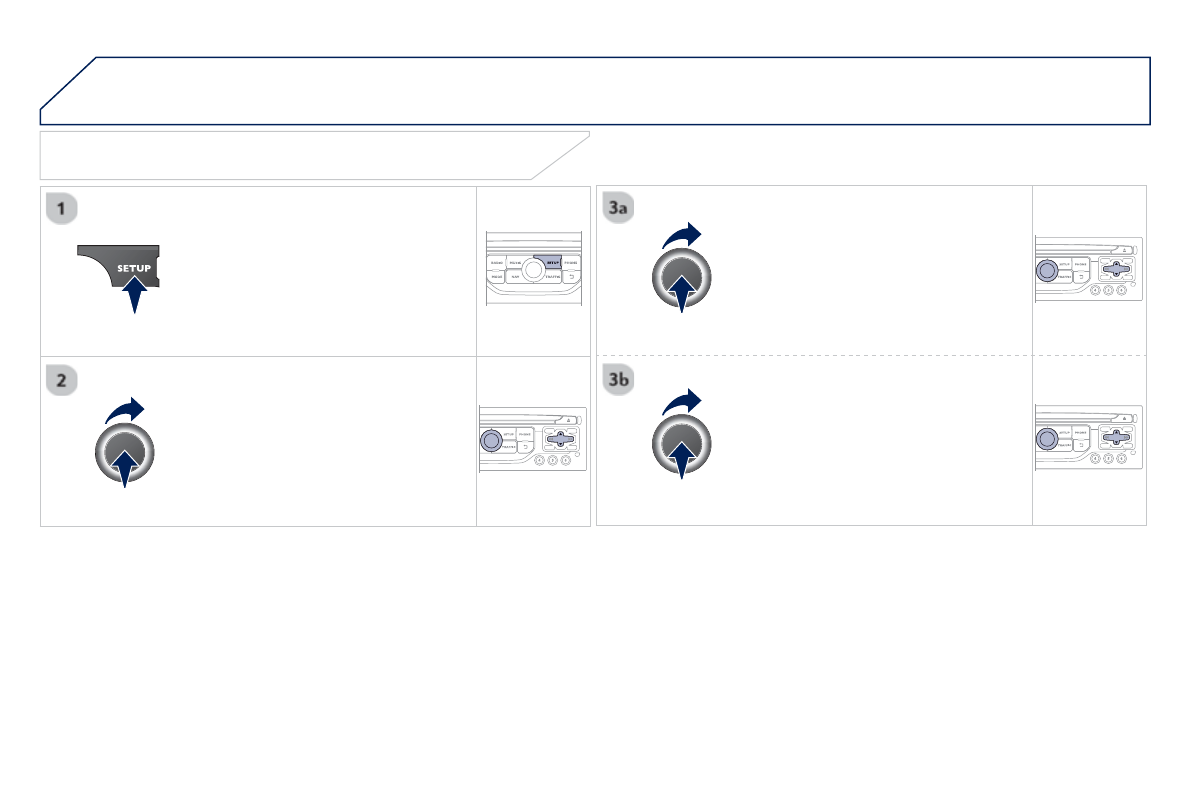Click the empty subtitle box below the banner

click(314, 156)
